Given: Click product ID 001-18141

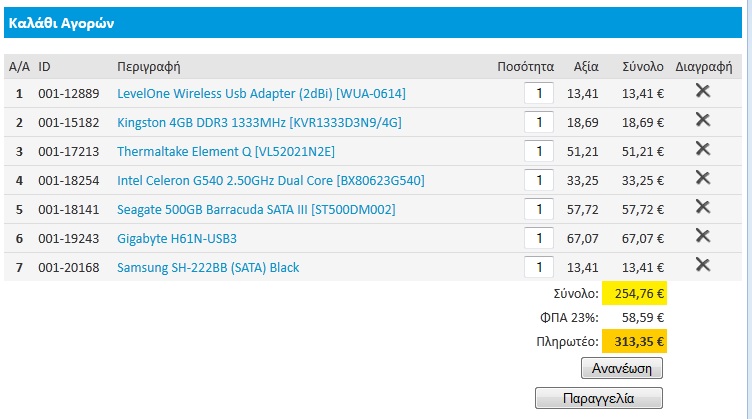Looking at the screenshot, I should click(x=69, y=210).
